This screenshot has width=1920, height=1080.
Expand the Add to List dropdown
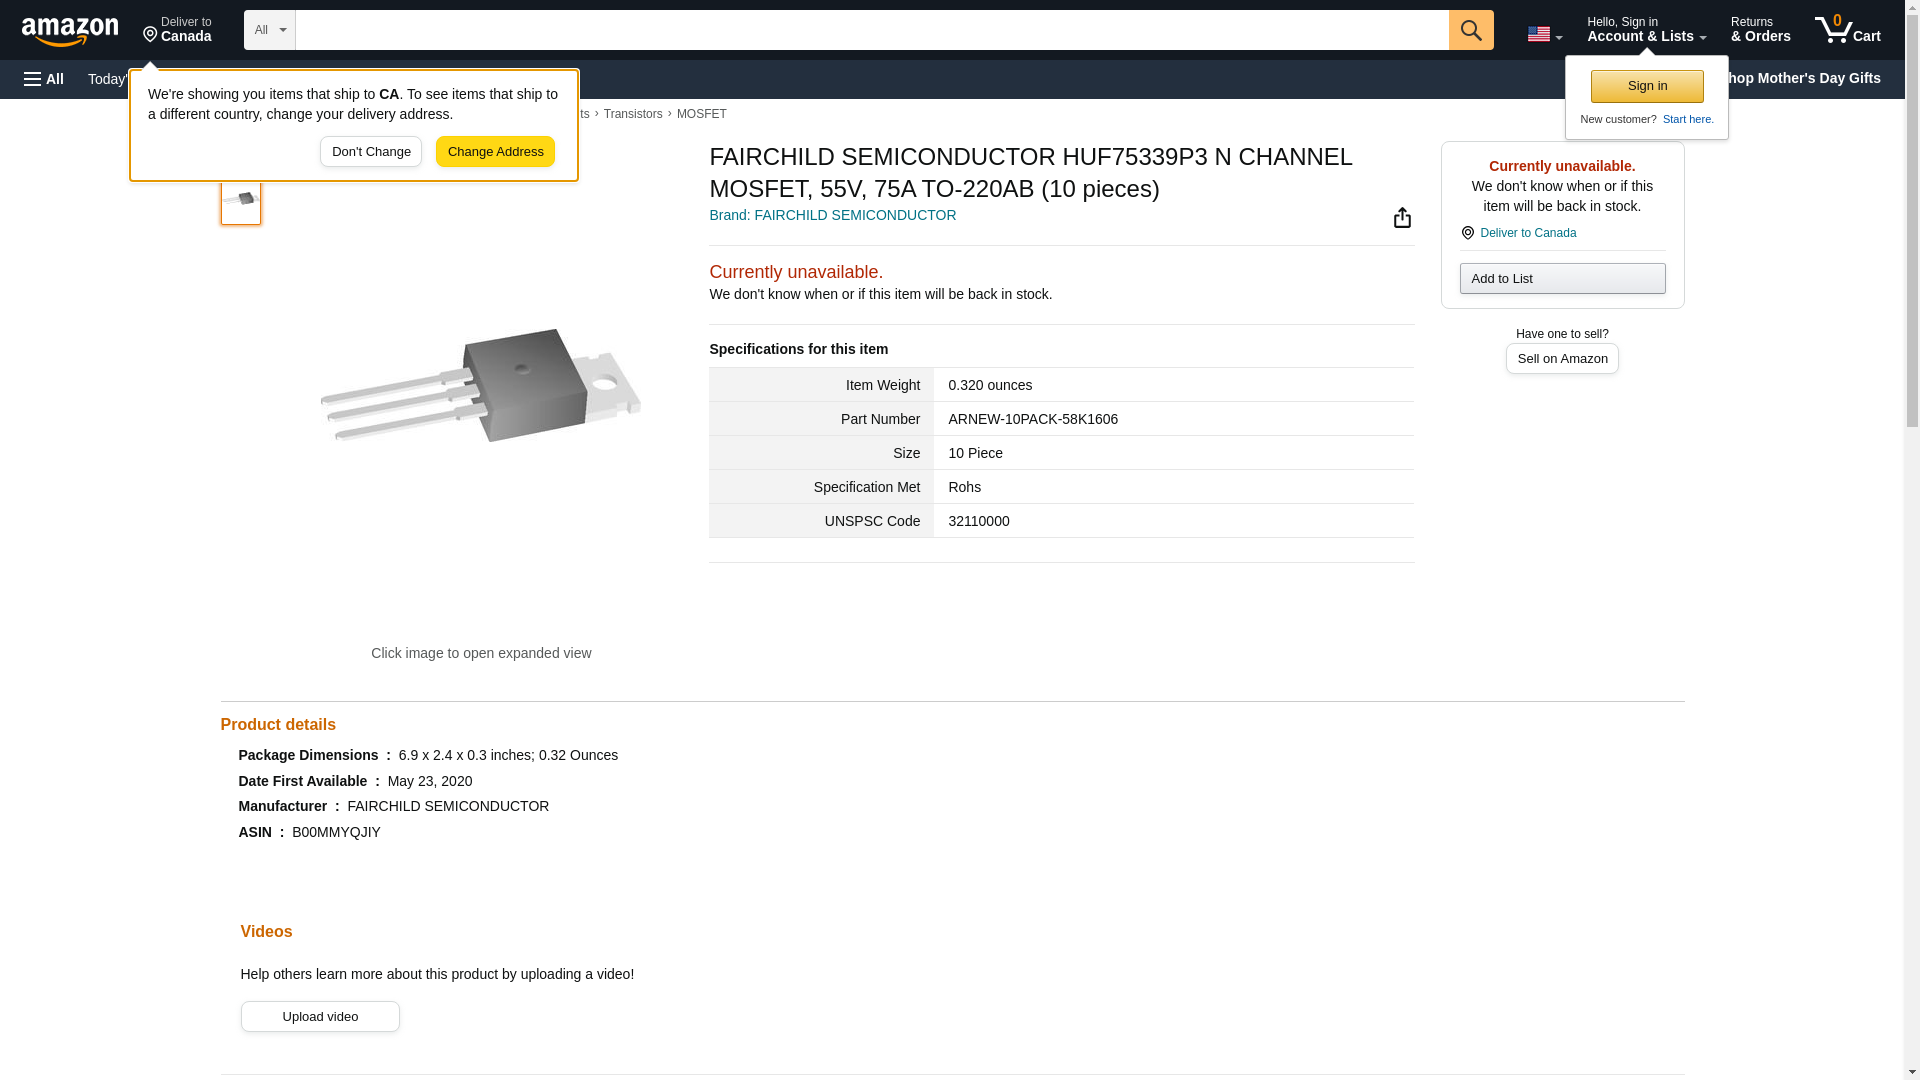click(1562, 279)
